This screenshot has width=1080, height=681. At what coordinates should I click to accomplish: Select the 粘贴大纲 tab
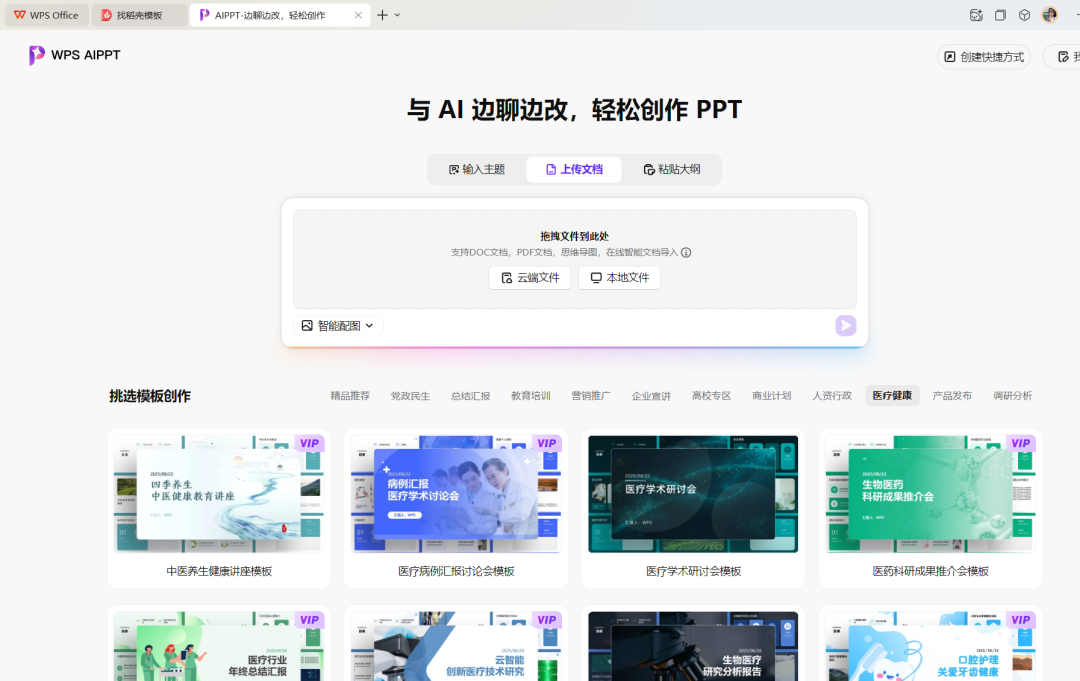[672, 169]
